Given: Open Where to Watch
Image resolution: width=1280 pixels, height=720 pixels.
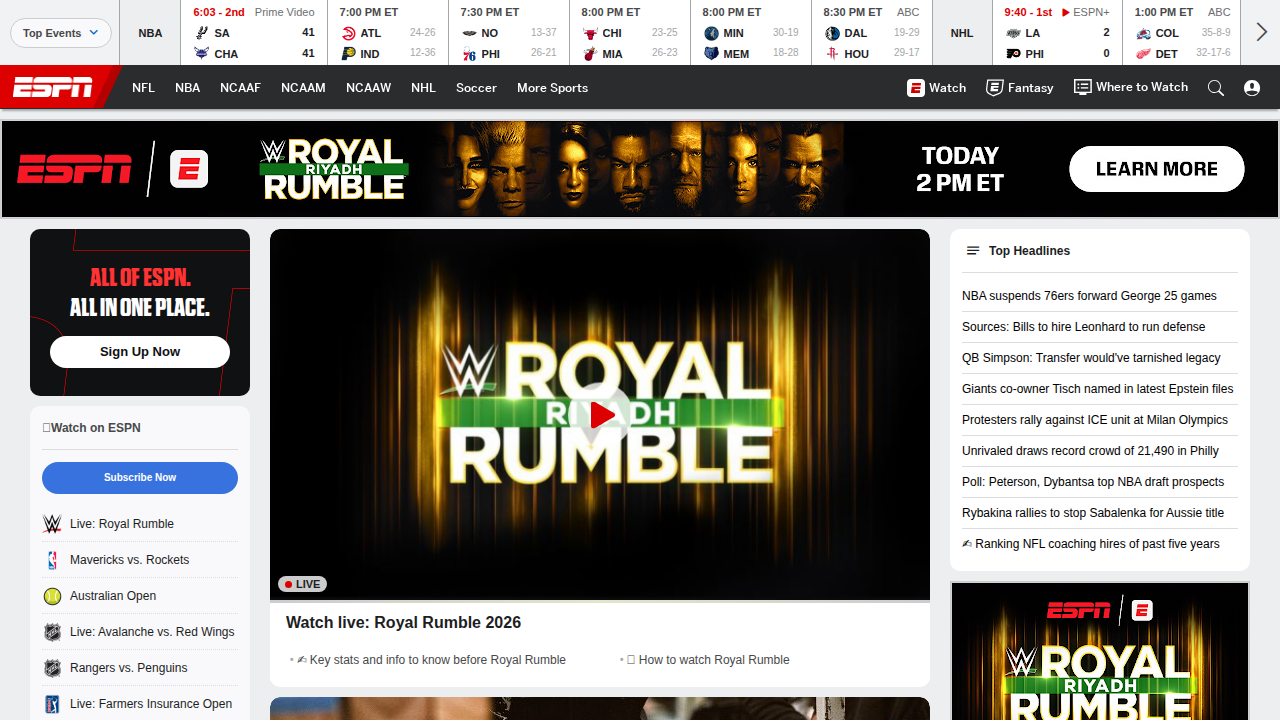Looking at the screenshot, I should click(x=1131, y=88).
